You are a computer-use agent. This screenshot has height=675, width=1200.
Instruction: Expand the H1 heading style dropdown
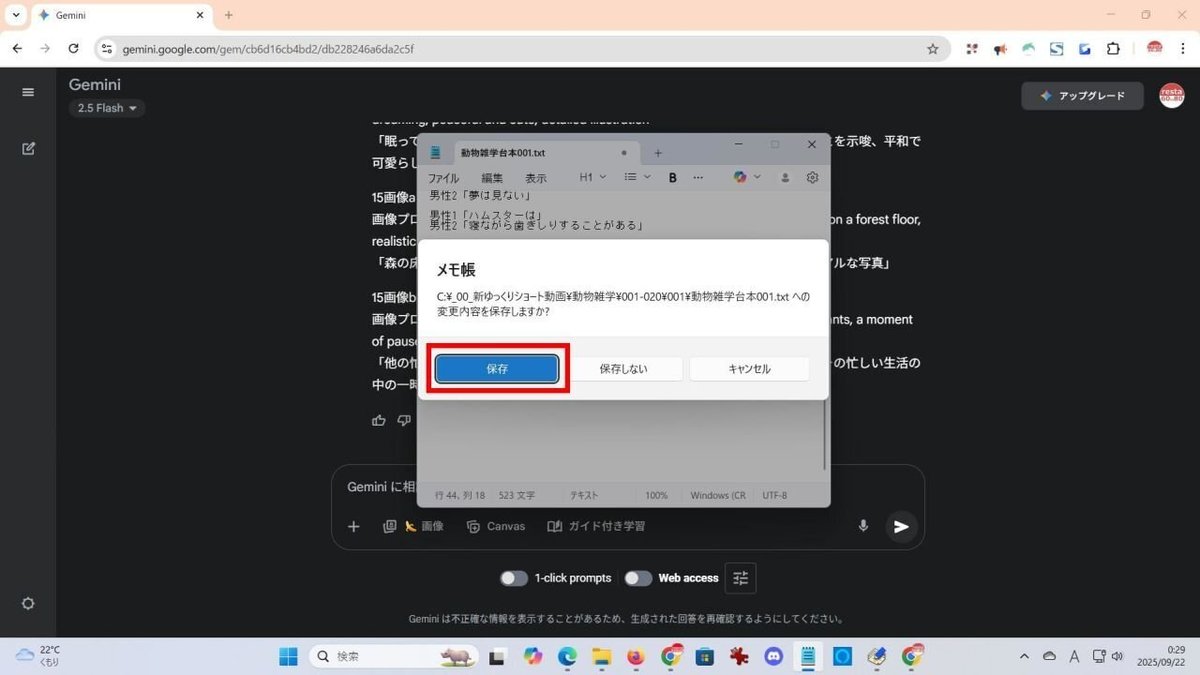click(590, 177)
